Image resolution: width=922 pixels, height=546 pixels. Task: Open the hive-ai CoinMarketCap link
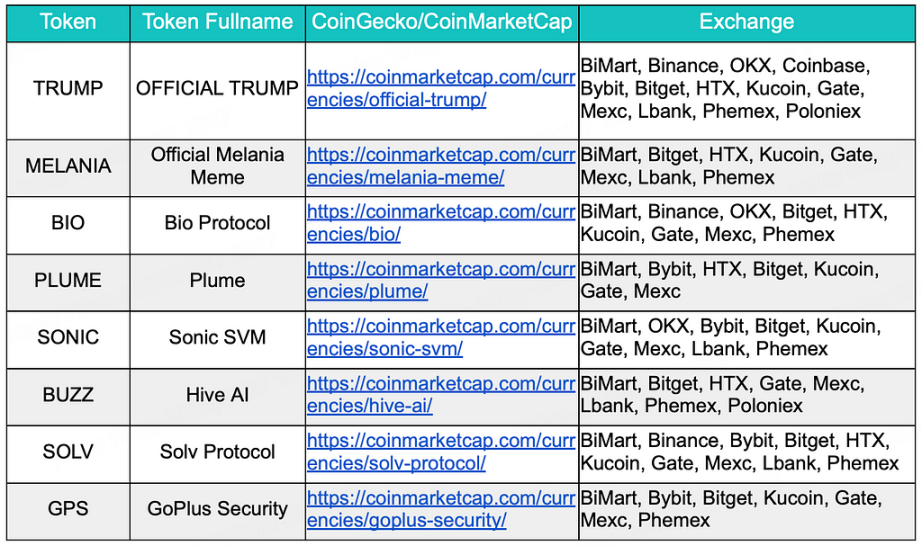pos(441,394)
